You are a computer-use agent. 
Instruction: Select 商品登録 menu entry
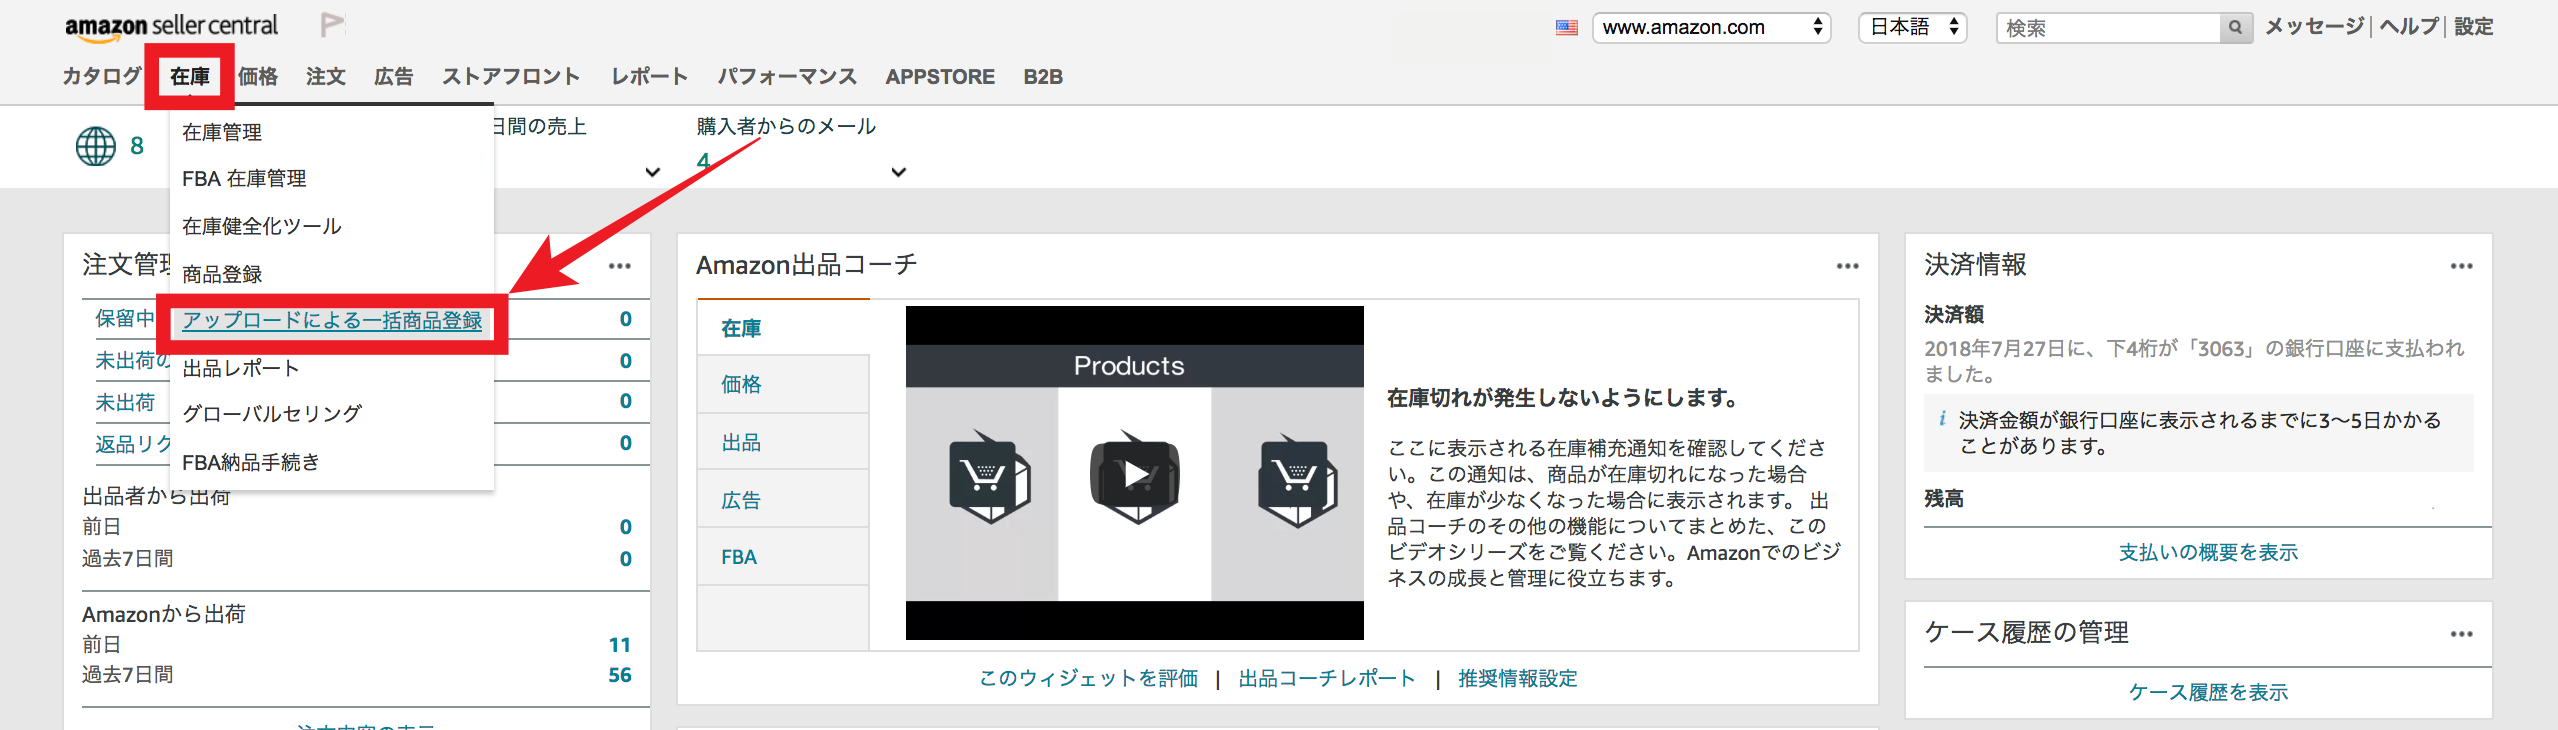coord(222,275)
